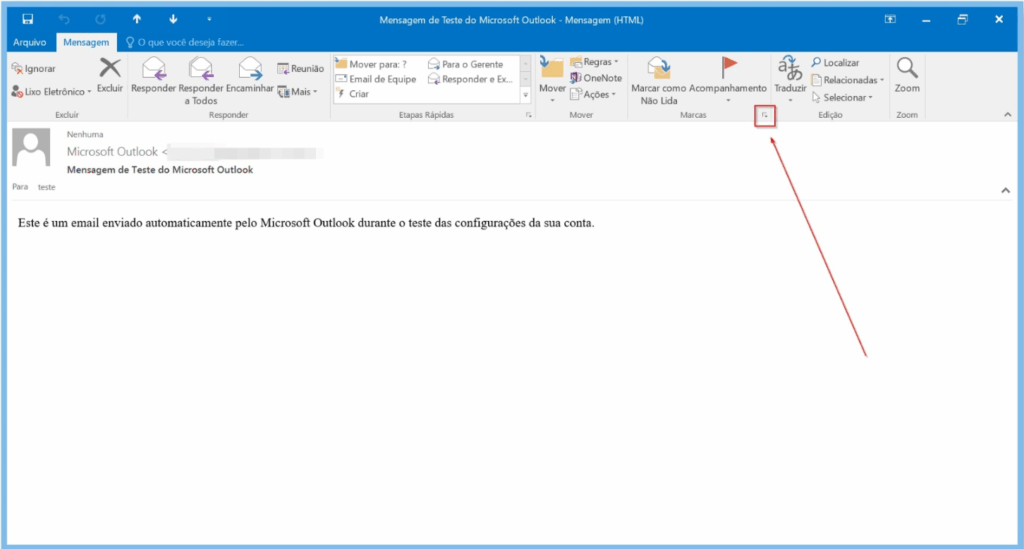Click the Excluir (delete) X icon

click(110, 69)
